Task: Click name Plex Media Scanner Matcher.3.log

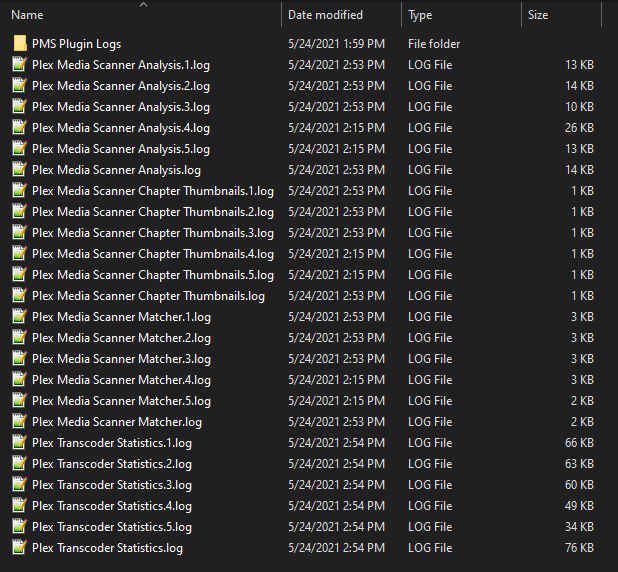Action: [121, 359]
